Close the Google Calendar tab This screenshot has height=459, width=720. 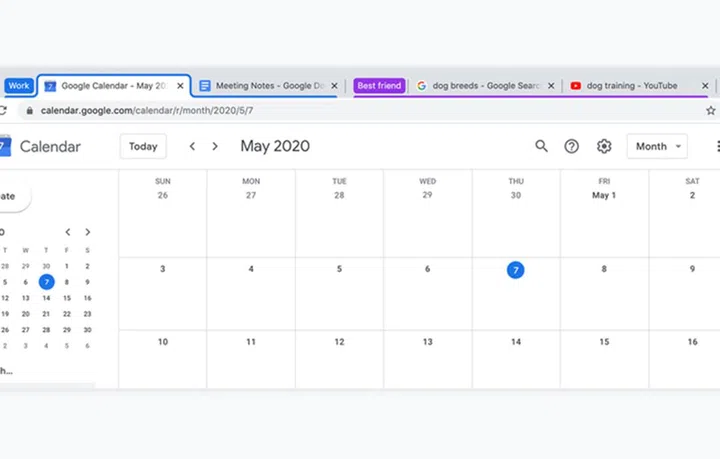180,86
